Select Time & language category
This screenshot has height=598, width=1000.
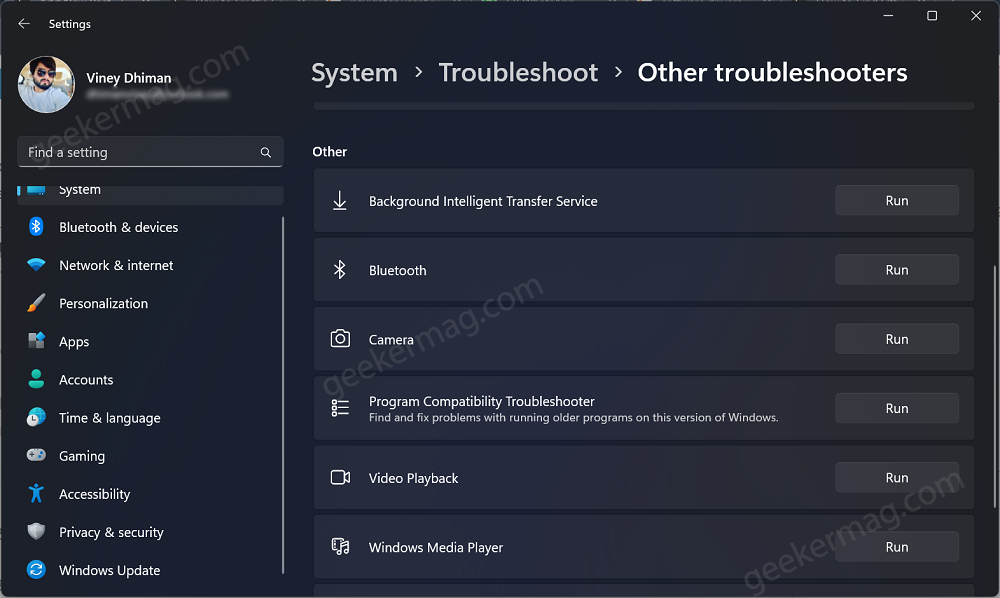(151, 418)
